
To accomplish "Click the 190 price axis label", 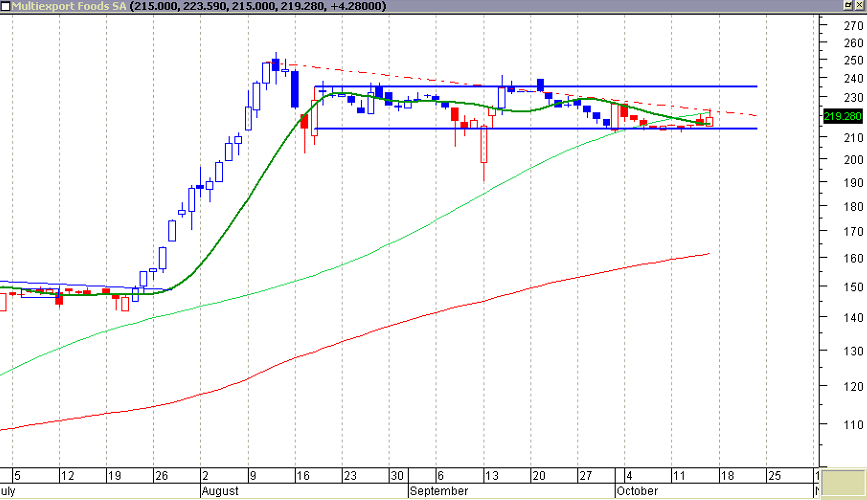I will point(854,183).
